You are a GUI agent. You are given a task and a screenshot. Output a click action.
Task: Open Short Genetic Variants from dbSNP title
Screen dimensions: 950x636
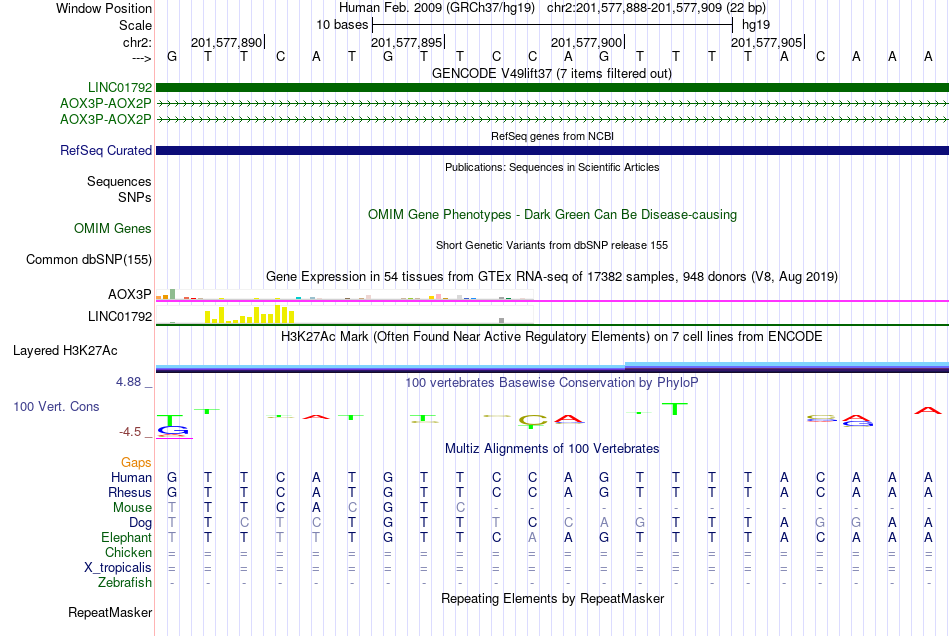552,245
